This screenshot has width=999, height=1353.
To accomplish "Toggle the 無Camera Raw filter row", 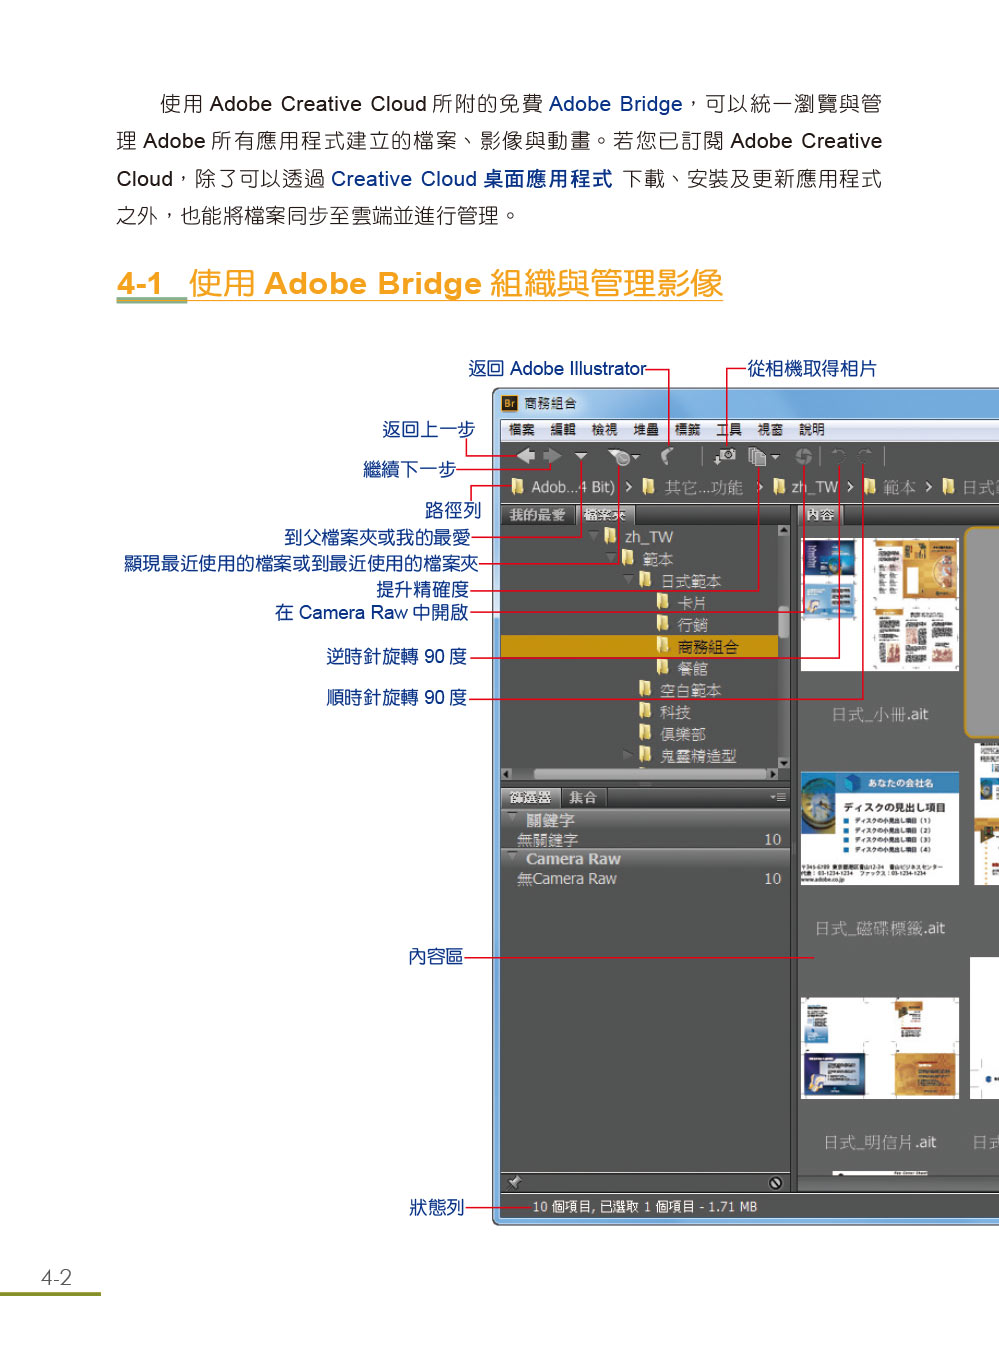I will (x=645, y=879).
